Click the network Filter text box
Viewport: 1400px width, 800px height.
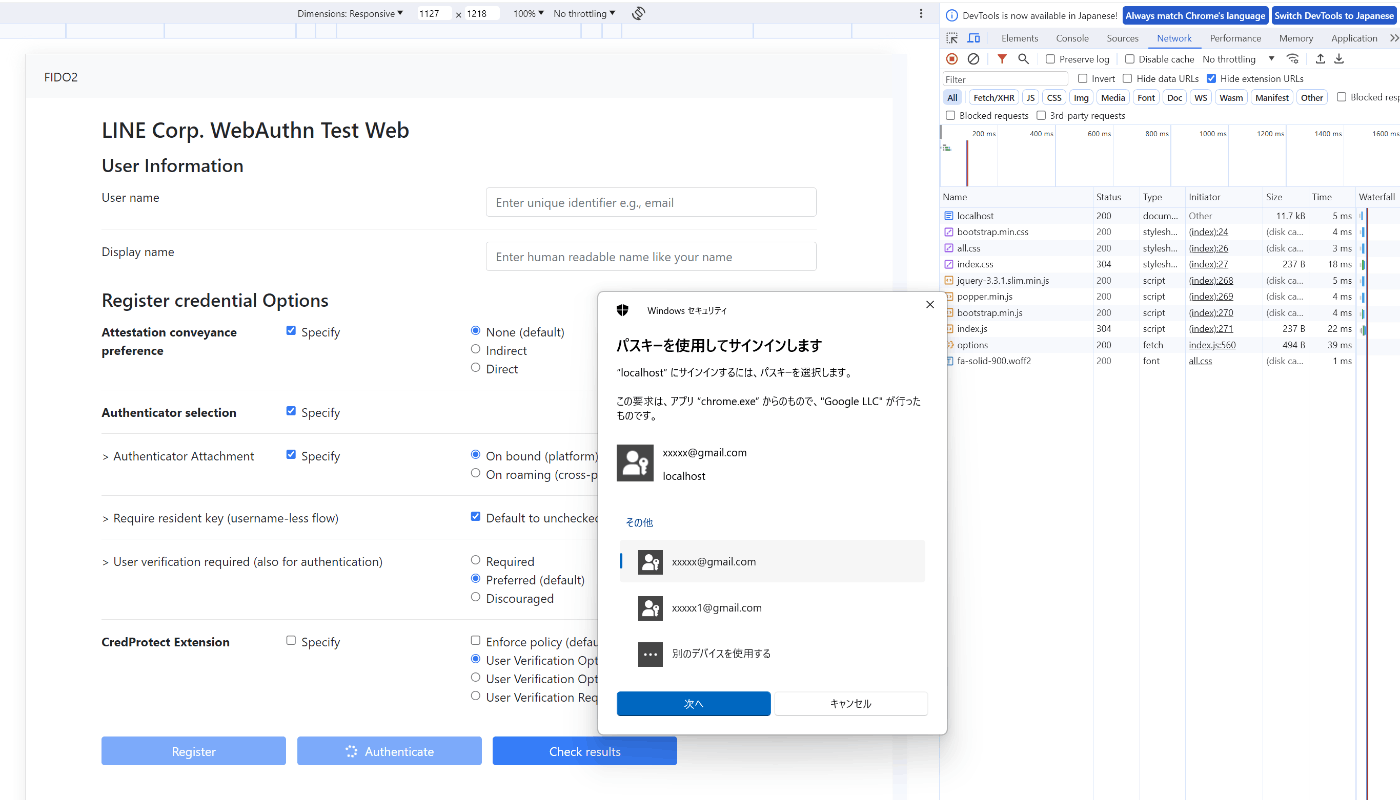[x=1006, y=79]
